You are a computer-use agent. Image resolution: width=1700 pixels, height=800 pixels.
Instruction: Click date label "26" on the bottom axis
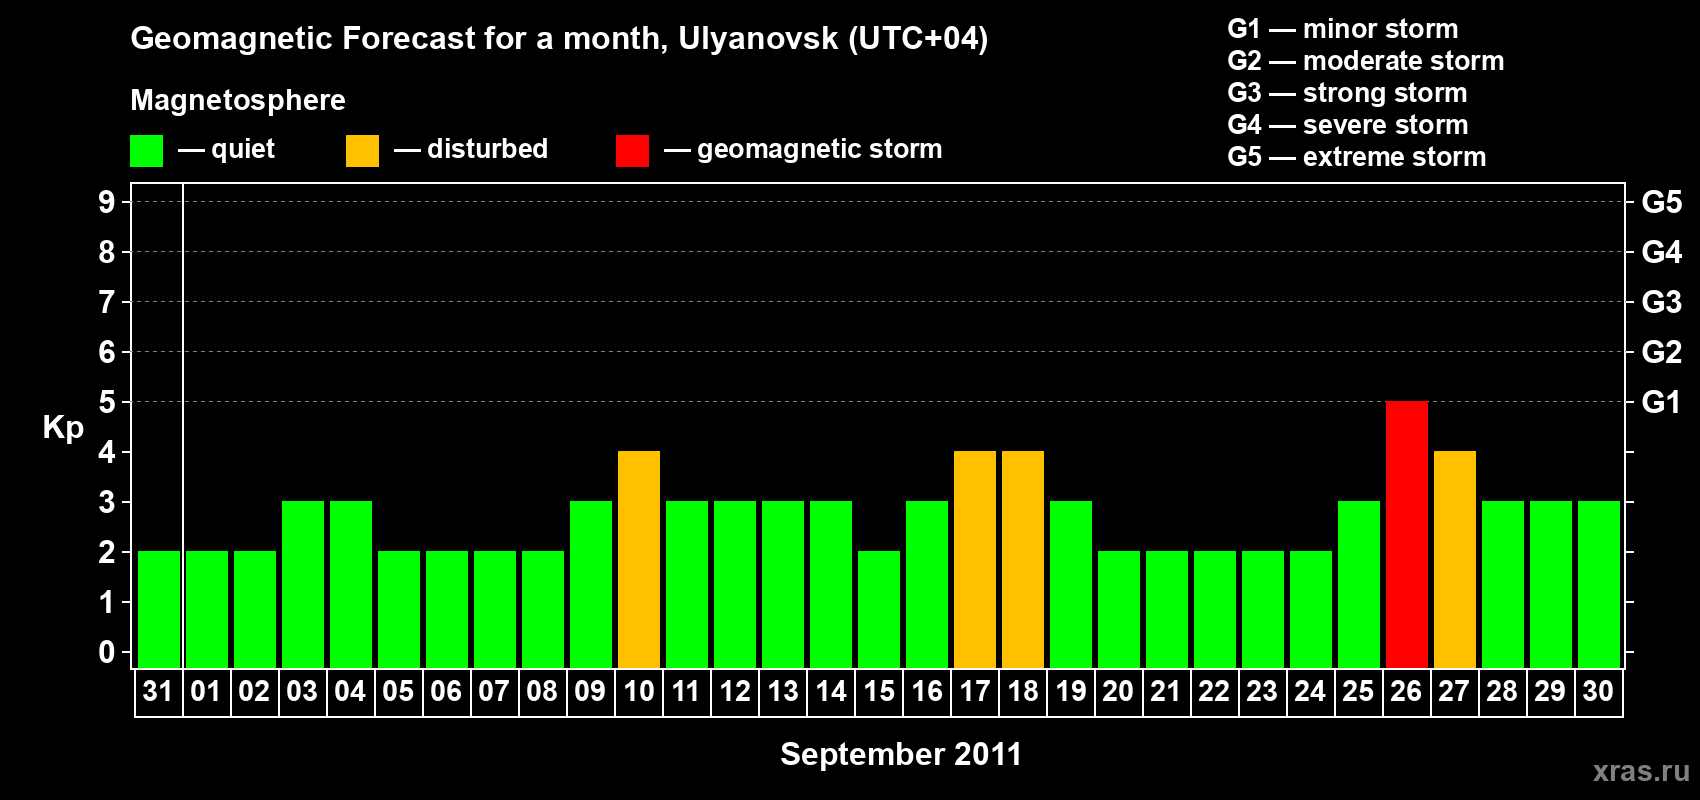pyautogui.click(x=1406, y=691)
